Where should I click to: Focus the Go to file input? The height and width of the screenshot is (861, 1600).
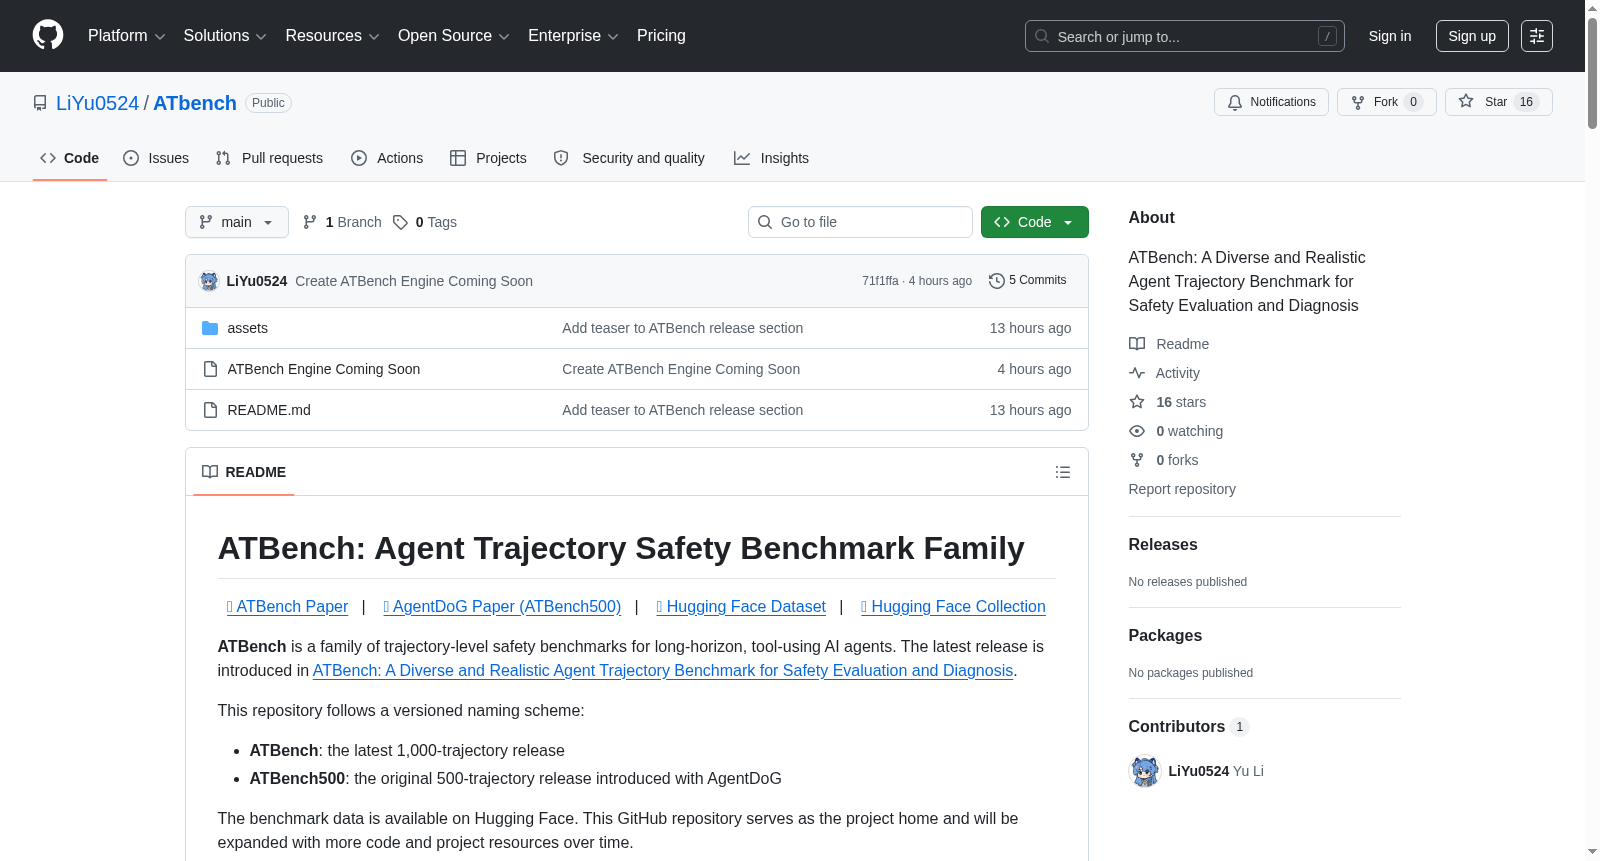click(860, 222)
